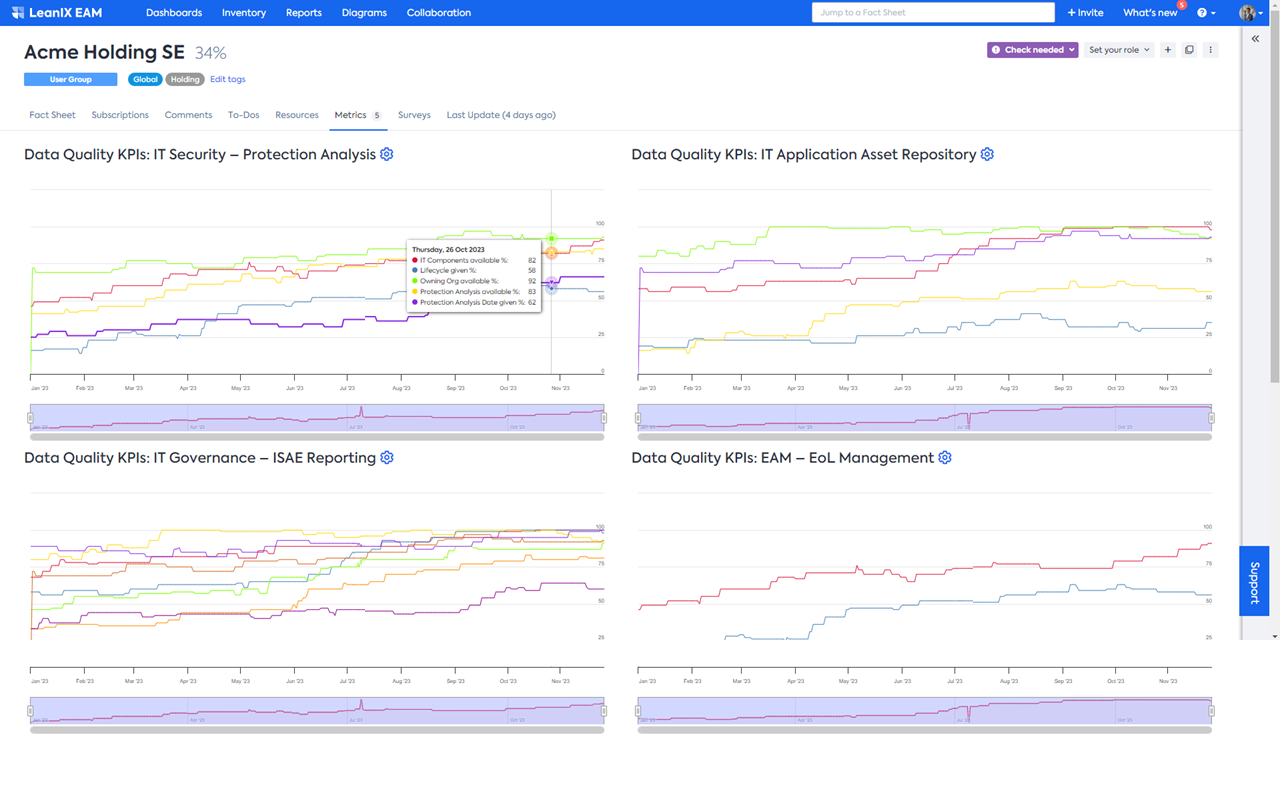Viewport: 1280px width, 800px height.
Task: Click right handle of Asset Repository range slider
Action: coord(1211,417)
